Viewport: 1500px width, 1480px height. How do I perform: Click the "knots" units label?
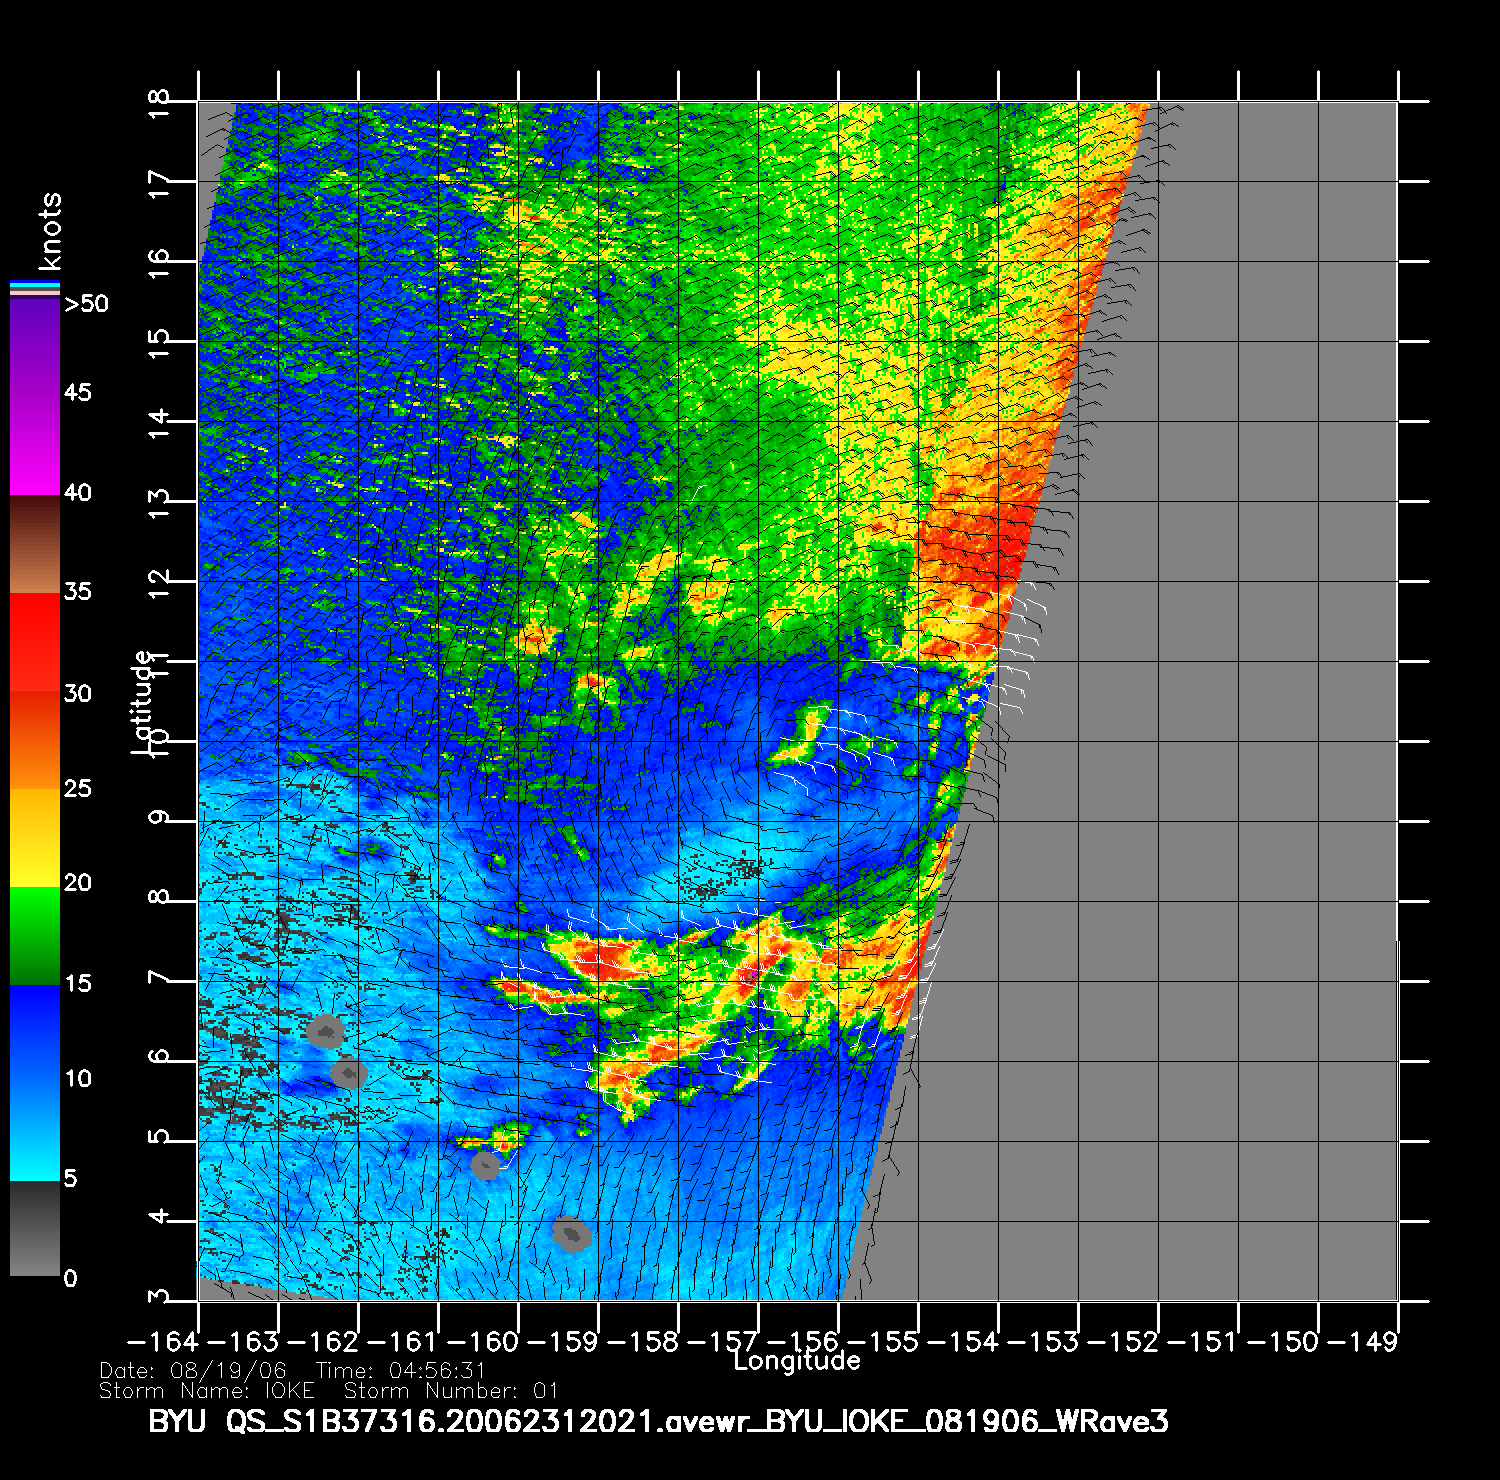tap(49, 231)
